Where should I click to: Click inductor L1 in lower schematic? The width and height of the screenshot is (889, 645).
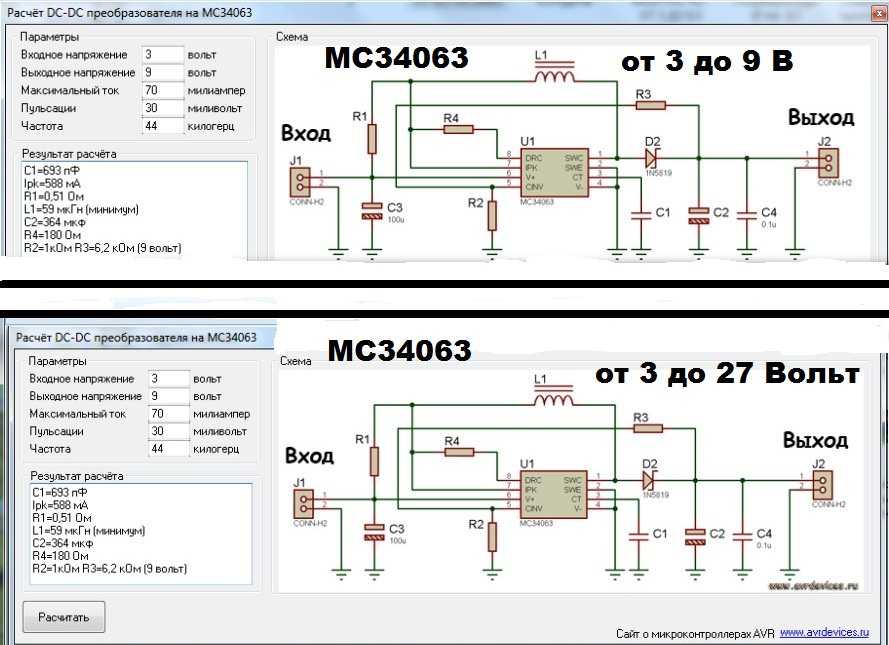[553, 397]
